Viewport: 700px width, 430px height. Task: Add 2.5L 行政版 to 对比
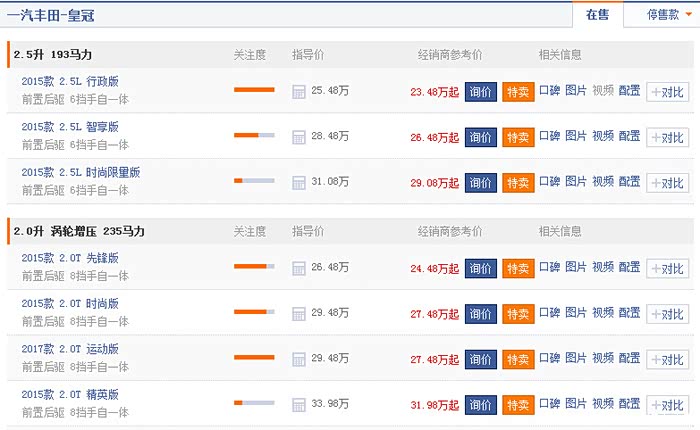click(668, 92)
